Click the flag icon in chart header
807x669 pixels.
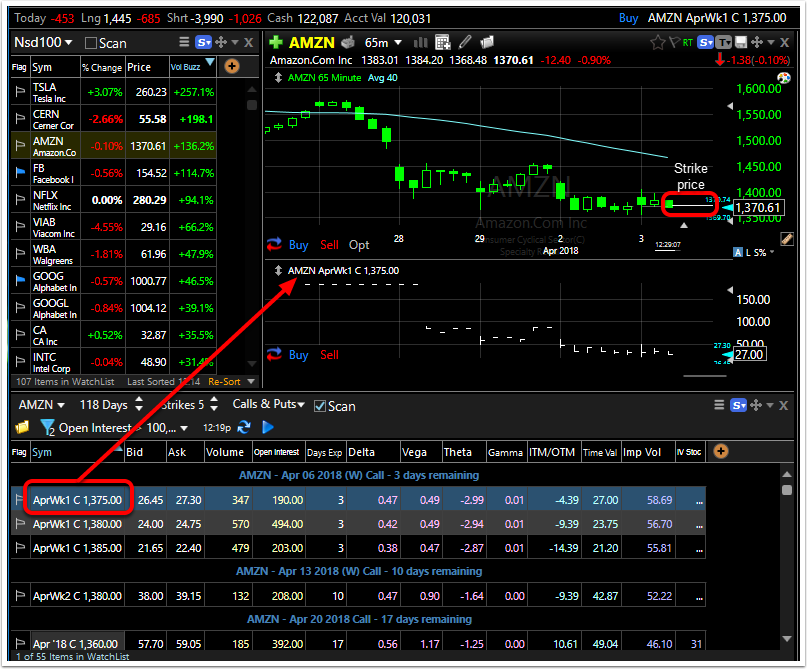tap(674, 43)
